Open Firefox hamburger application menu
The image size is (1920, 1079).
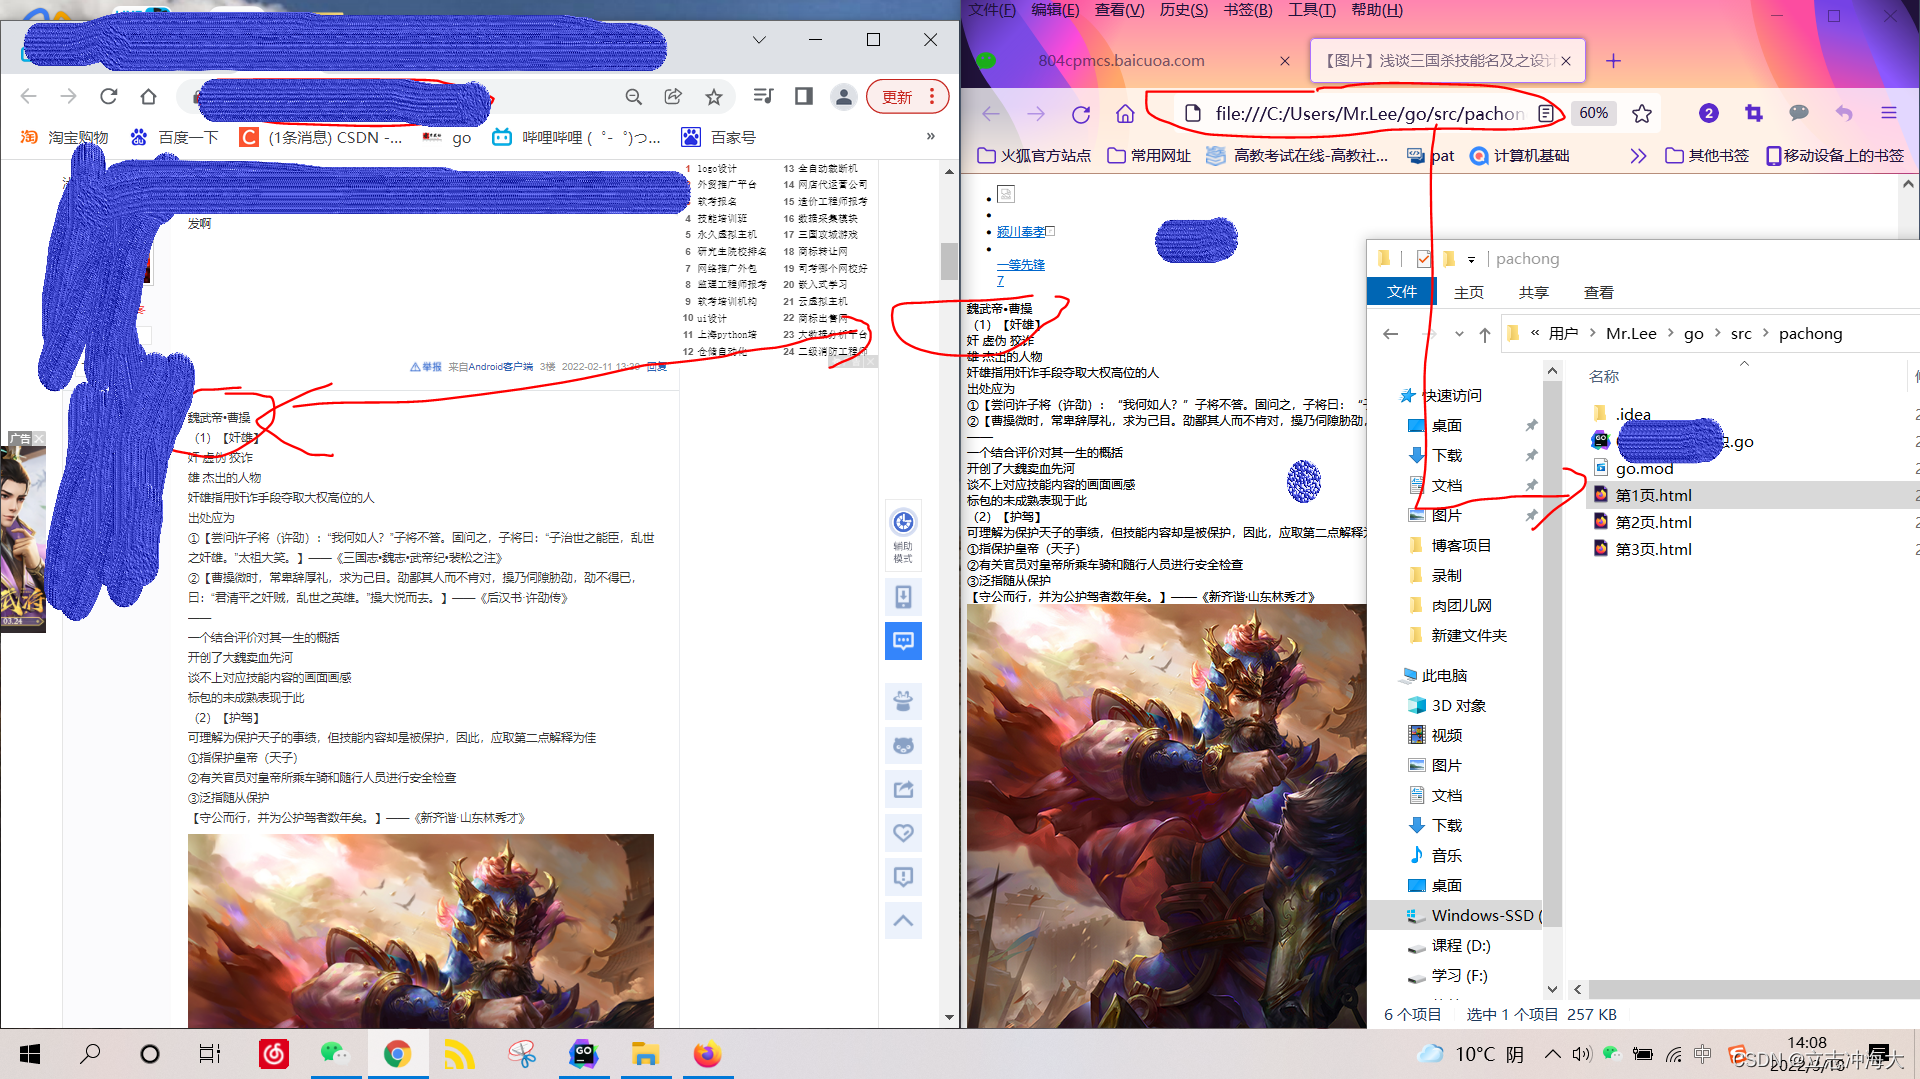click(1889, 113)
